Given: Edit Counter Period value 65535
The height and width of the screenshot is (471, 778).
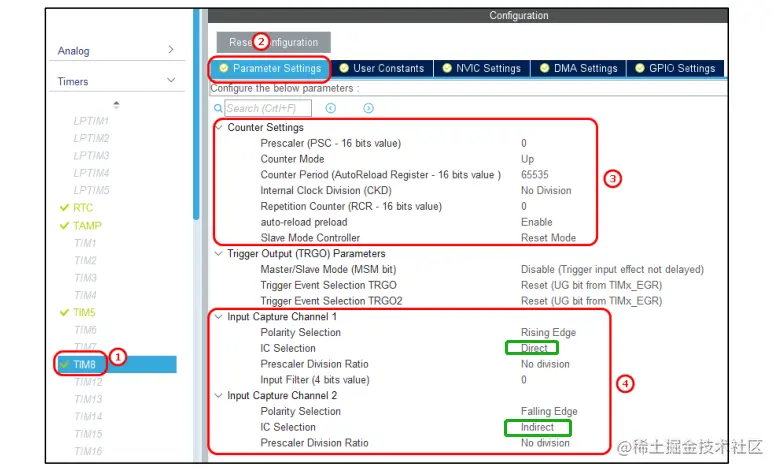Looking at the screenshot, I should click(x=534, y=175).
